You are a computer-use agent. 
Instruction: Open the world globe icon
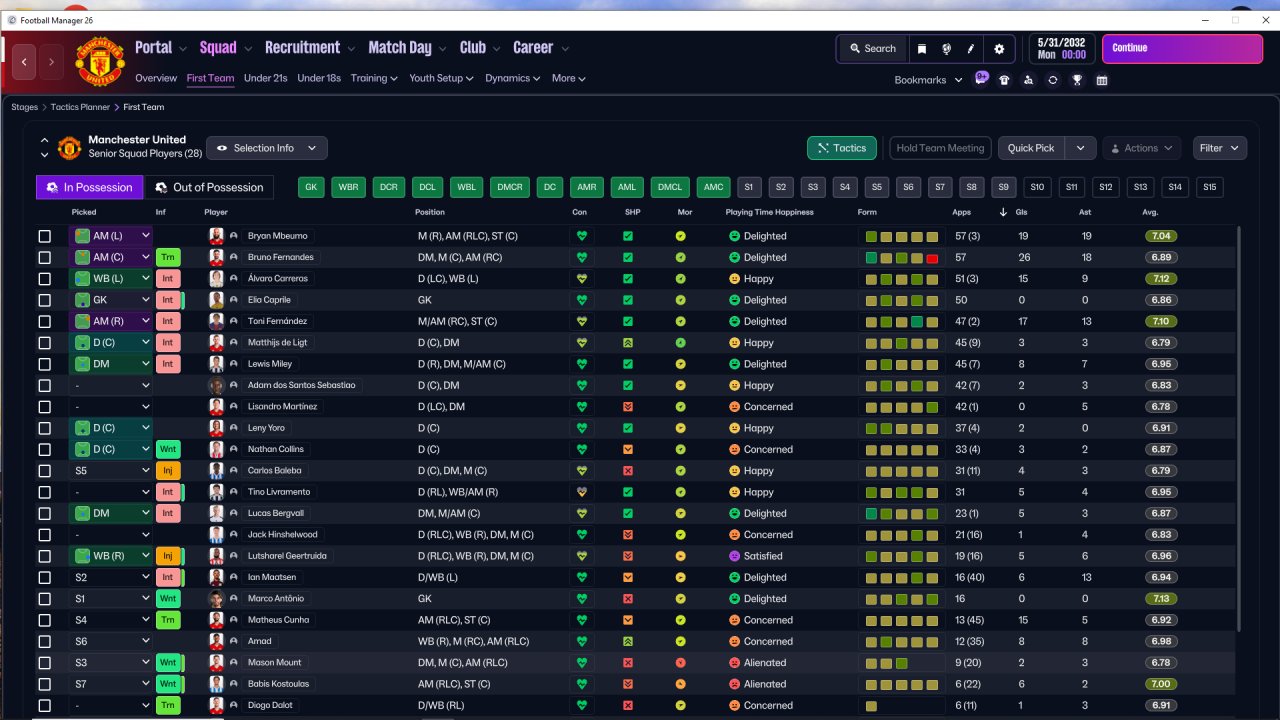pyautogui.click(x=946, y=48)
